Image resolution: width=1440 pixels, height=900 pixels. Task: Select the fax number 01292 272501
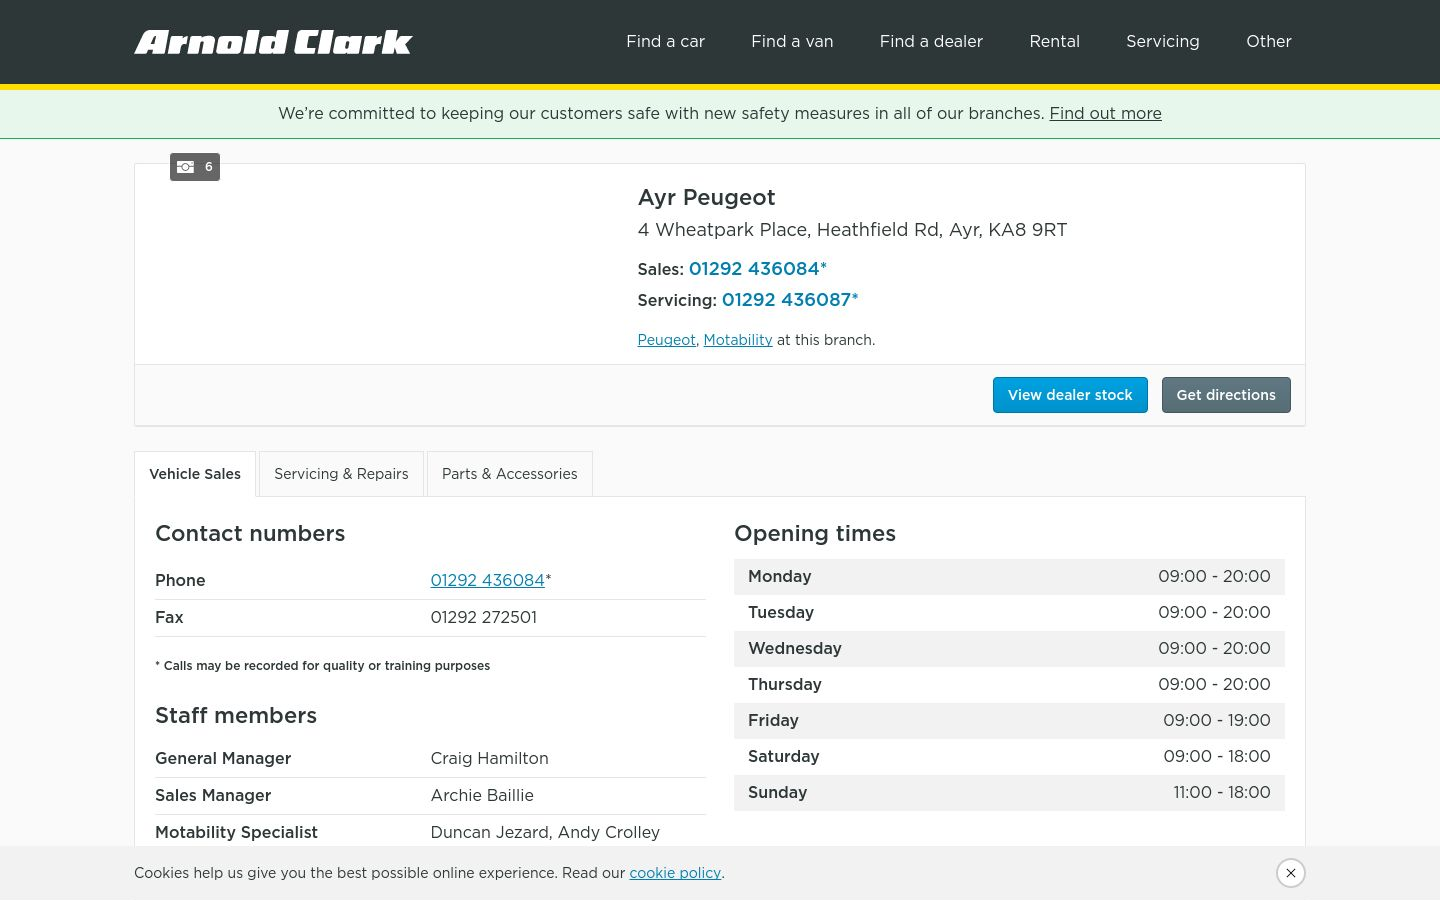pos(483,618)
